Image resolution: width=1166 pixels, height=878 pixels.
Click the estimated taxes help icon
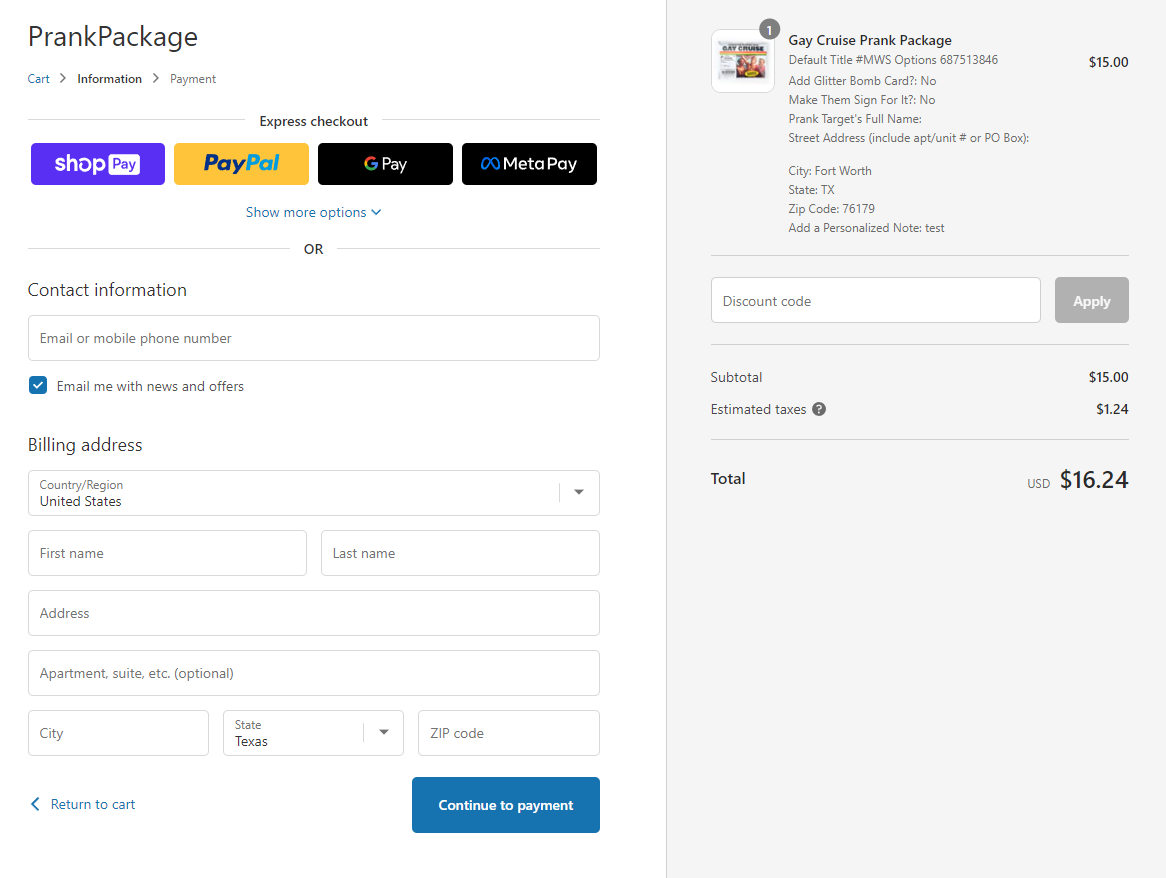[x=819, y=409]
